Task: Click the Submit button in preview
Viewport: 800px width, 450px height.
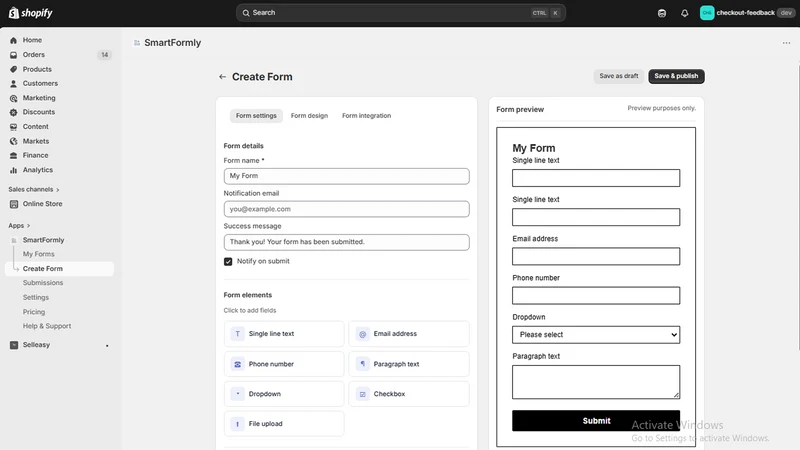Action: point(596,421)
